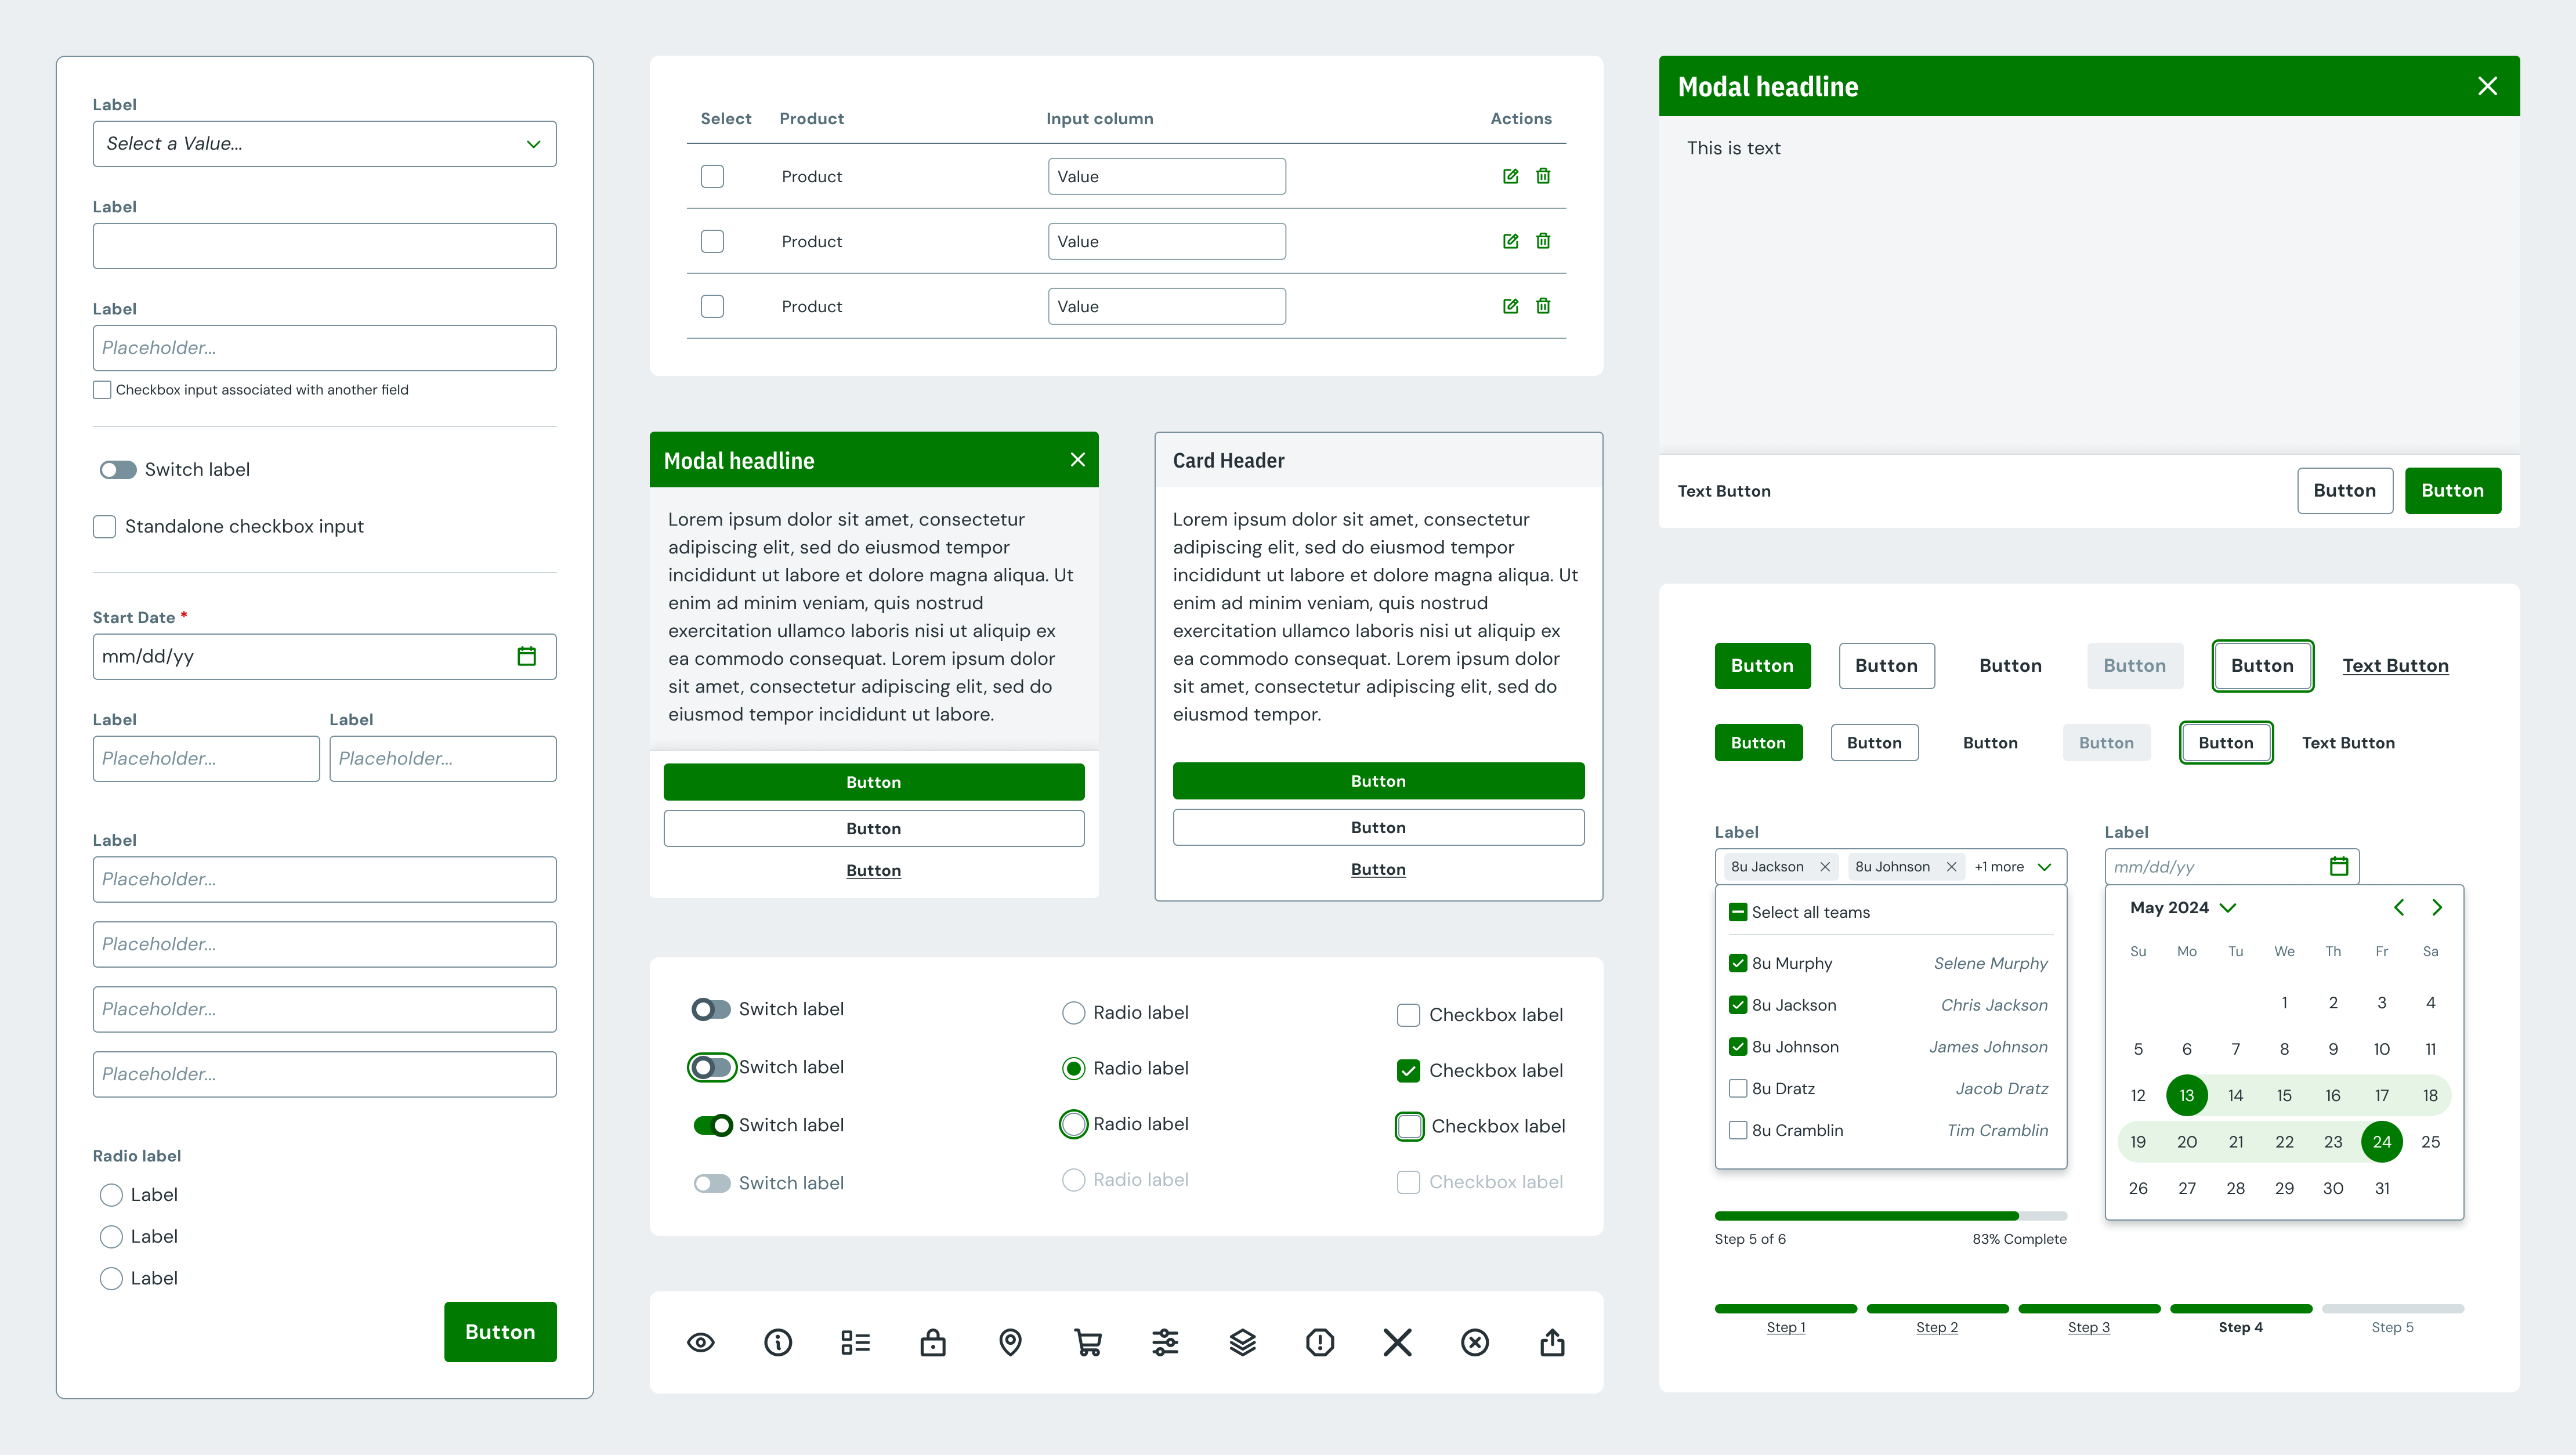Click the Step 5 of 6 progress bar
Viewport: 2576px width, 1455px height.
[1890, 1216]
